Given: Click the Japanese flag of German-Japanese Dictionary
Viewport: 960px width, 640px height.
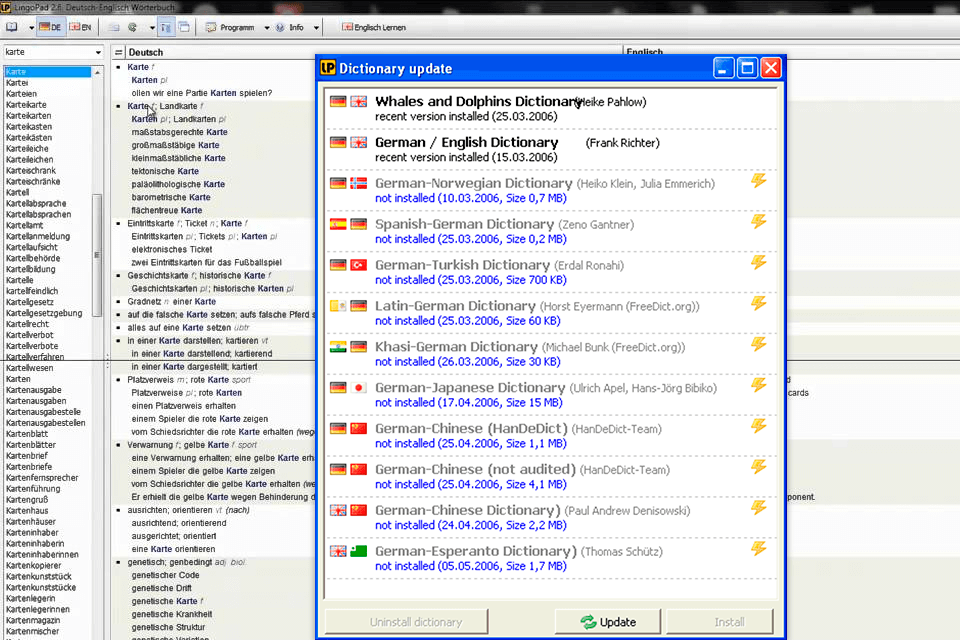Looking at the screenshot, I should (x=359, y=388).
